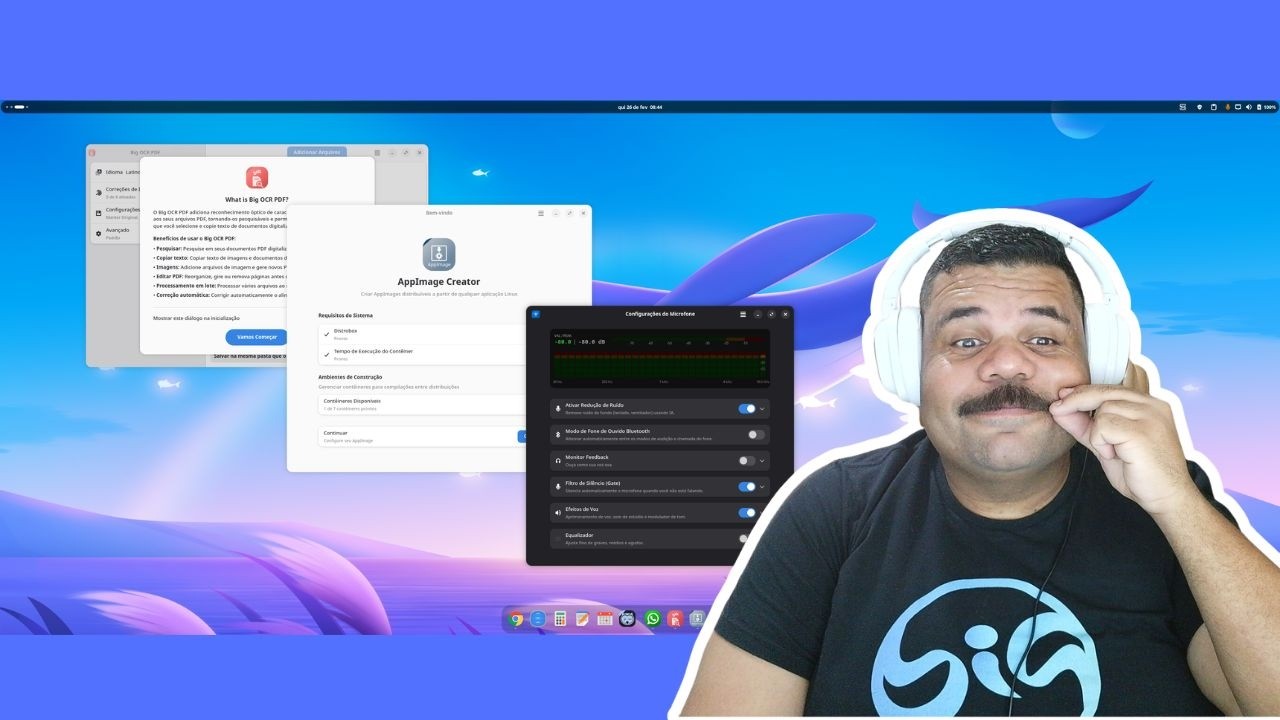The image size is (1280, 720).
Task: Click the clock date in top panel
Action: click(x=640, y=107)
